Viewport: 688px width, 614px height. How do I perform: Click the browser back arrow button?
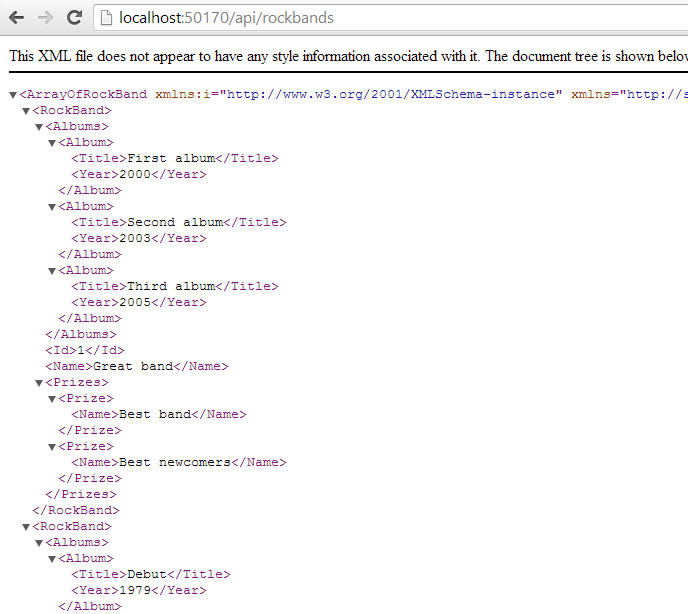[16, 18]
